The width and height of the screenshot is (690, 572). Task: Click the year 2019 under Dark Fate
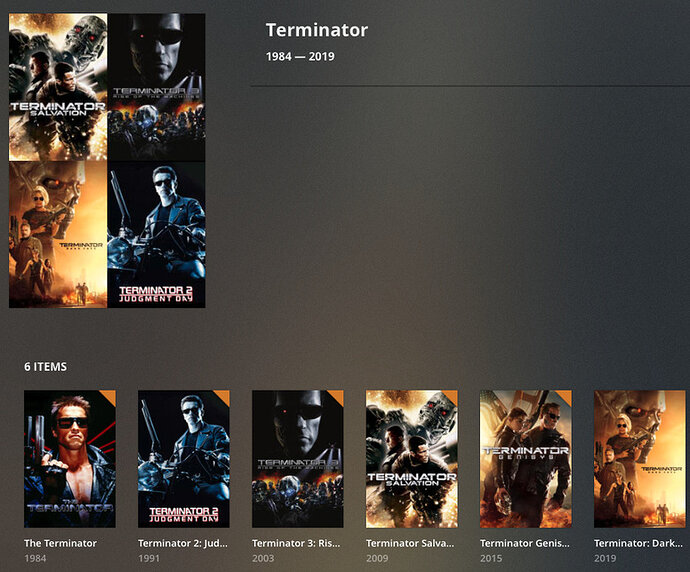click(605, 558)
